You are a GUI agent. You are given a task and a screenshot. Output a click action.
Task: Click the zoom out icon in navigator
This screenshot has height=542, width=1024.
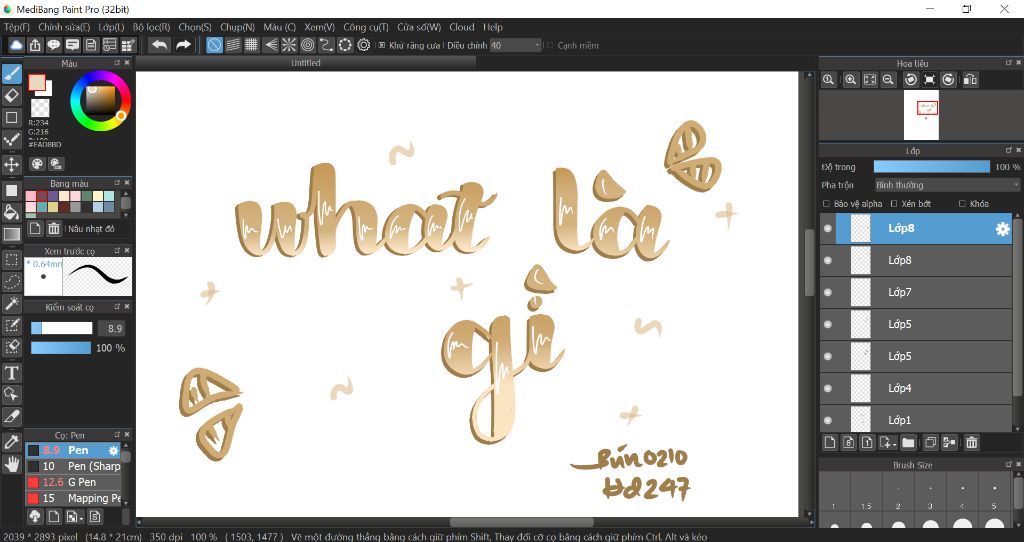tap(888, 80)
